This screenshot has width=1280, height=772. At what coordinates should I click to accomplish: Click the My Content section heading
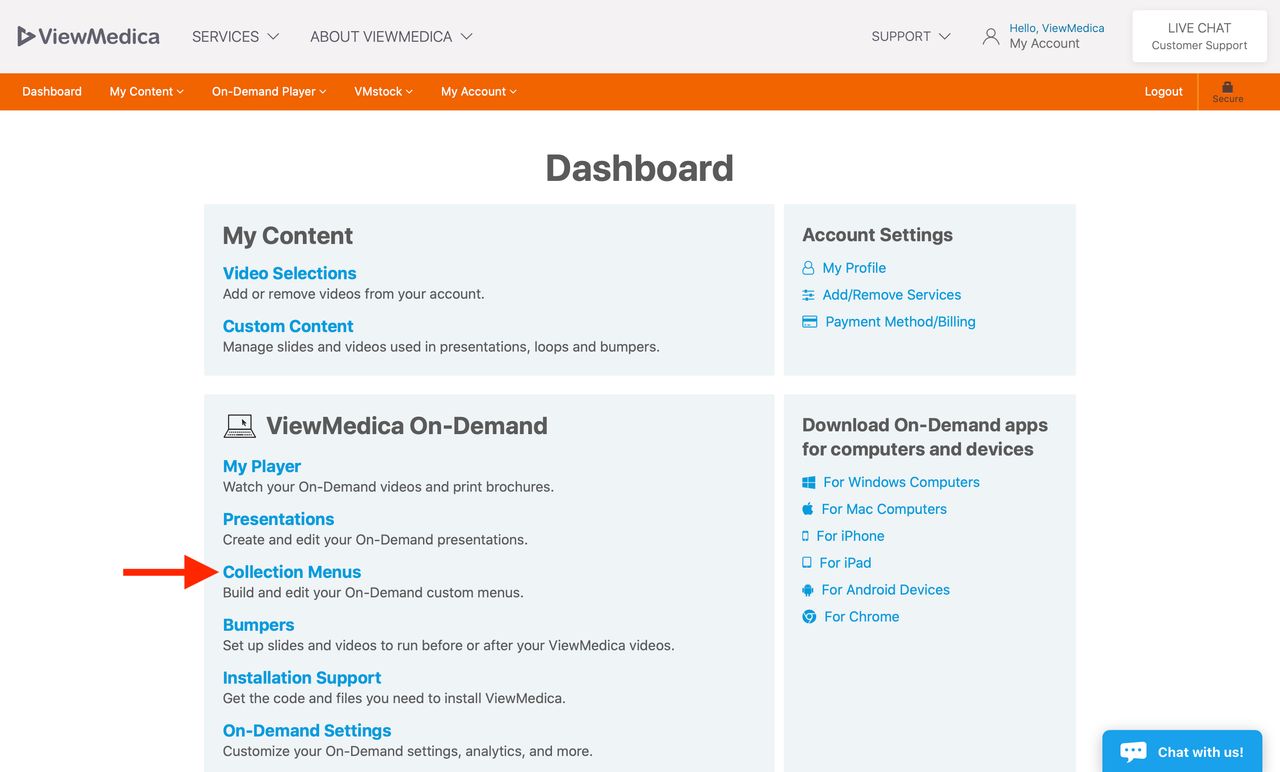288,236
